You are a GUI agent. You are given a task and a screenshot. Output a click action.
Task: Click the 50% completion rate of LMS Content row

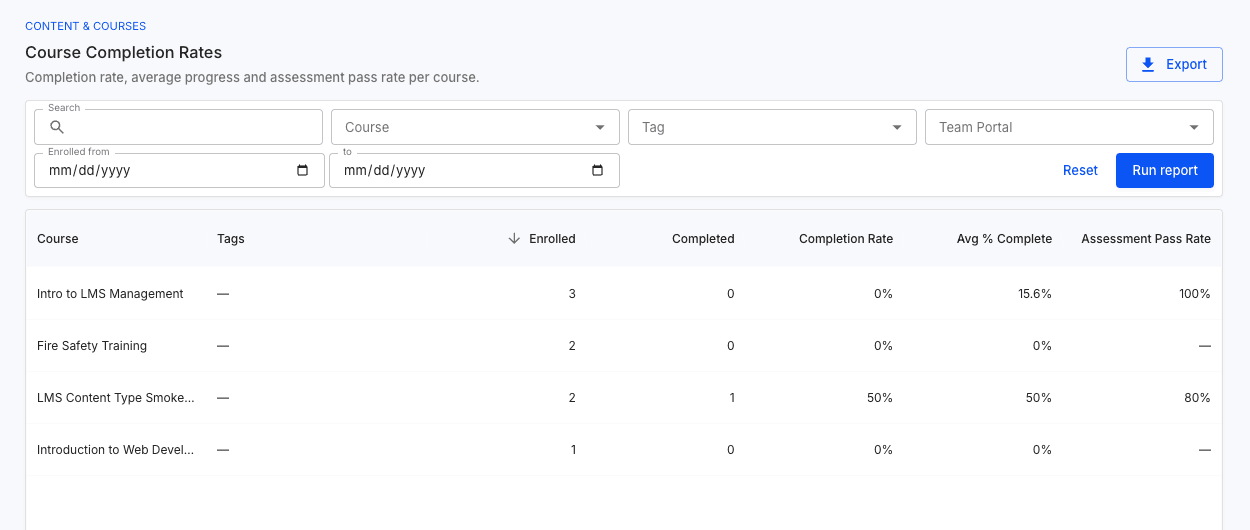[880, 398]
